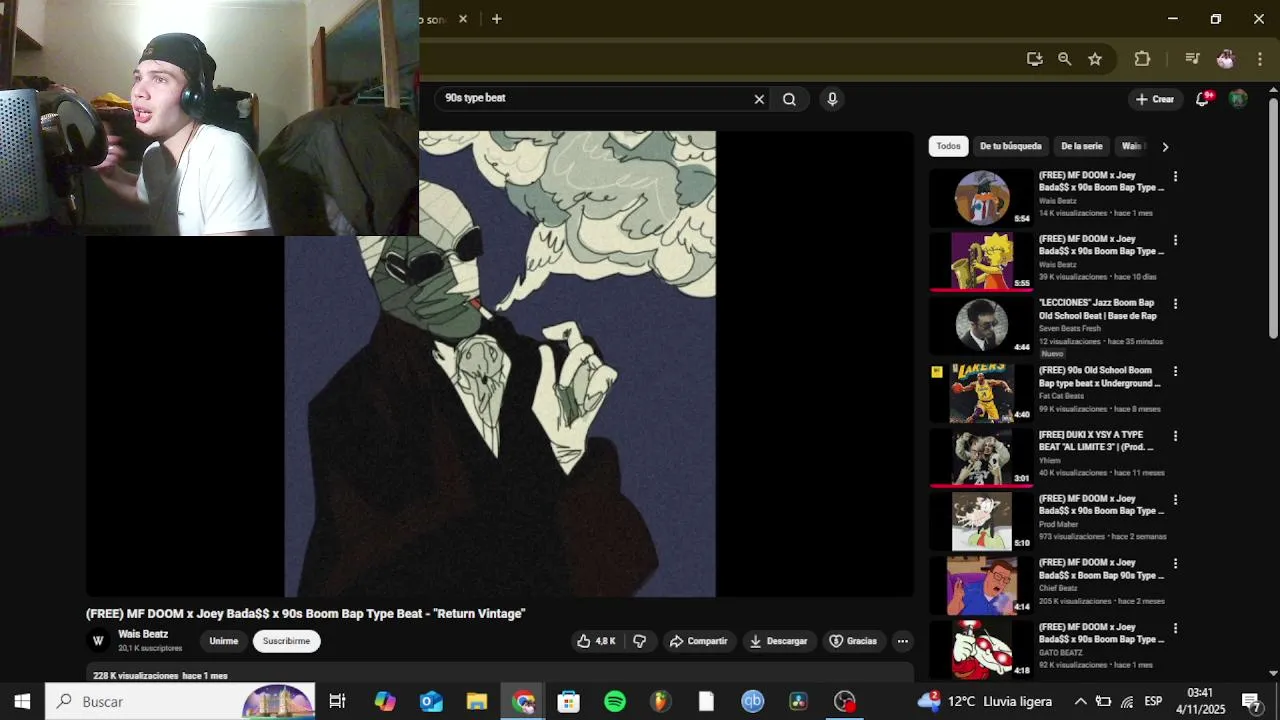Click the Descargar download button
This screenshot has width=1280, height=720.
tap(779, 641)
